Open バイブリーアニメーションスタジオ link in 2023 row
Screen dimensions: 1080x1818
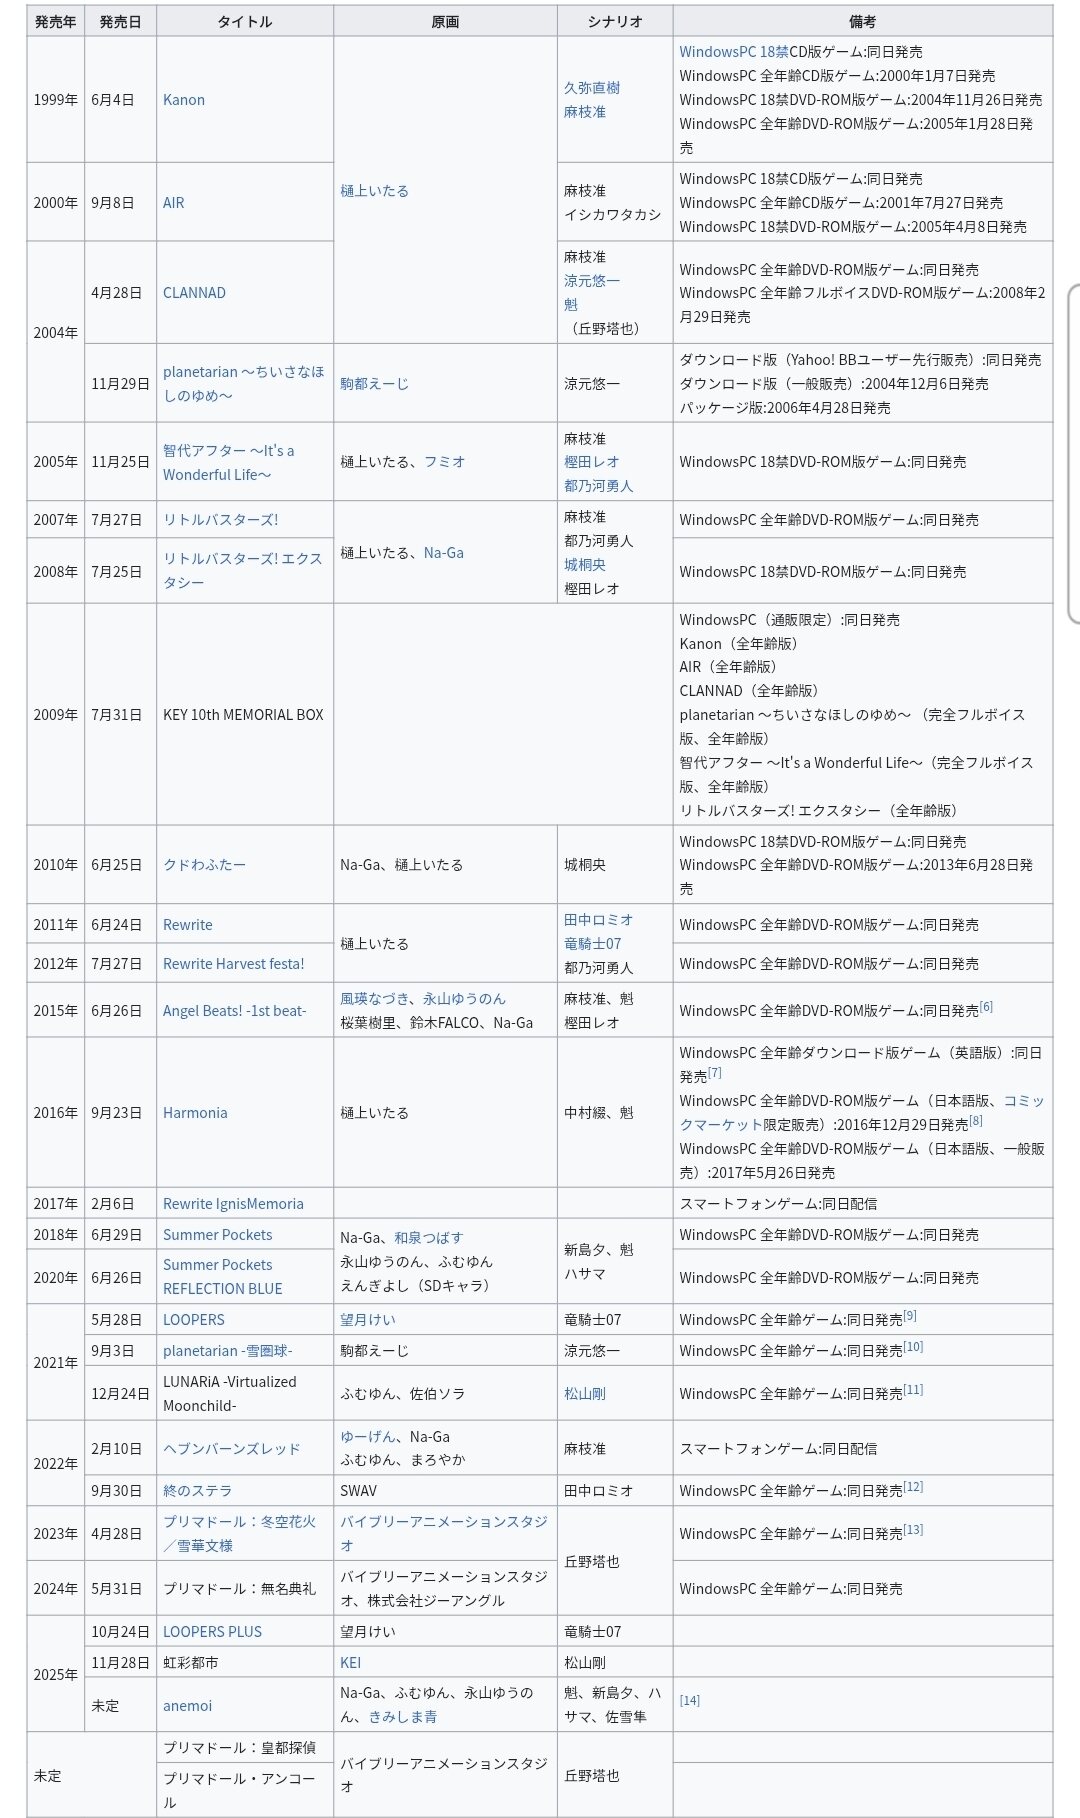[x=444, y=1534]
